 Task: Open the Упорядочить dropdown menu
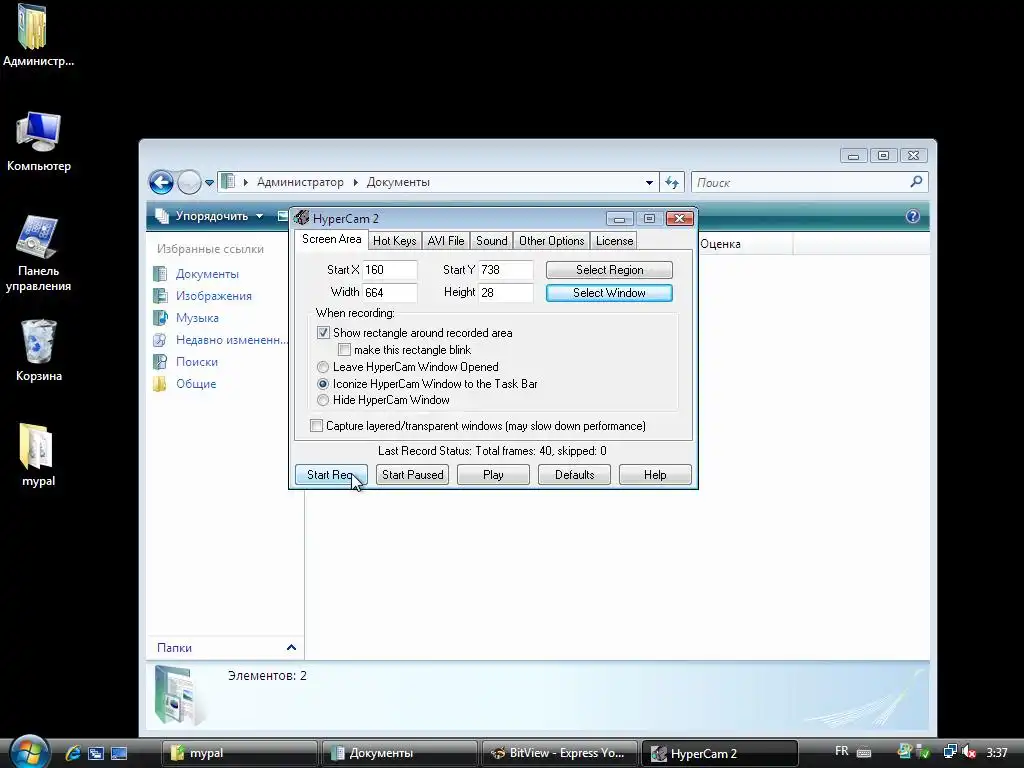click(209, 216)
